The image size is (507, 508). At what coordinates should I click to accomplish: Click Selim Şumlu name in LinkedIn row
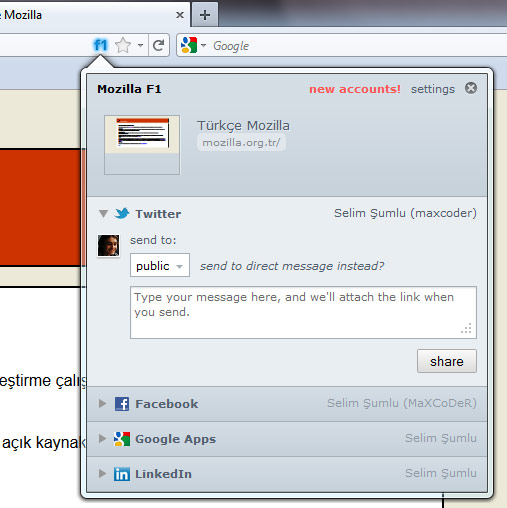click(x=441, y=473)
